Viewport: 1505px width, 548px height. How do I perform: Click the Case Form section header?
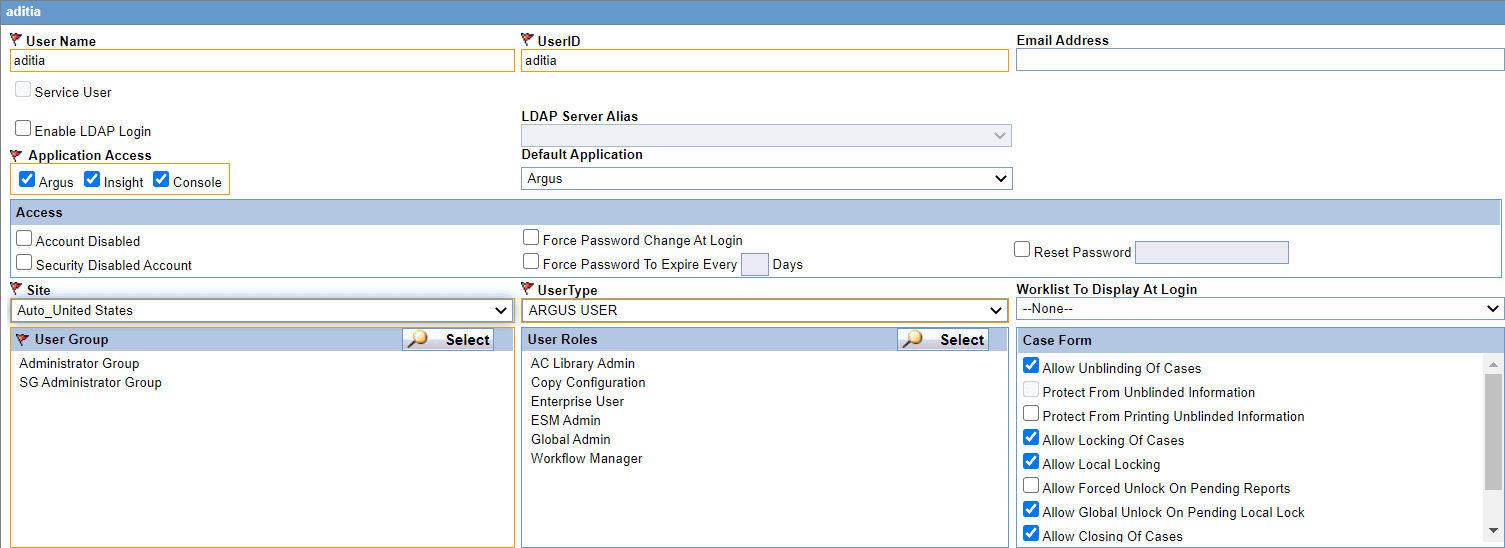click(1260, 340)
